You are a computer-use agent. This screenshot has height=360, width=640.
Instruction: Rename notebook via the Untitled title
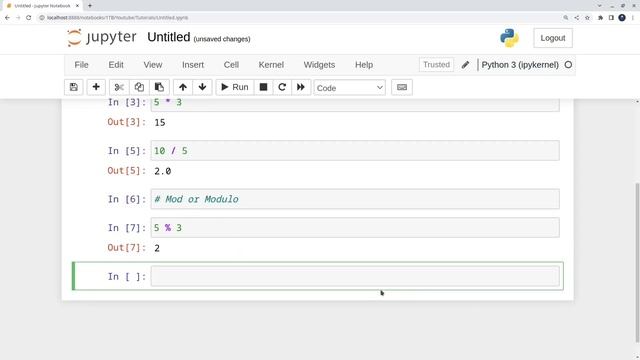[169, 37]
